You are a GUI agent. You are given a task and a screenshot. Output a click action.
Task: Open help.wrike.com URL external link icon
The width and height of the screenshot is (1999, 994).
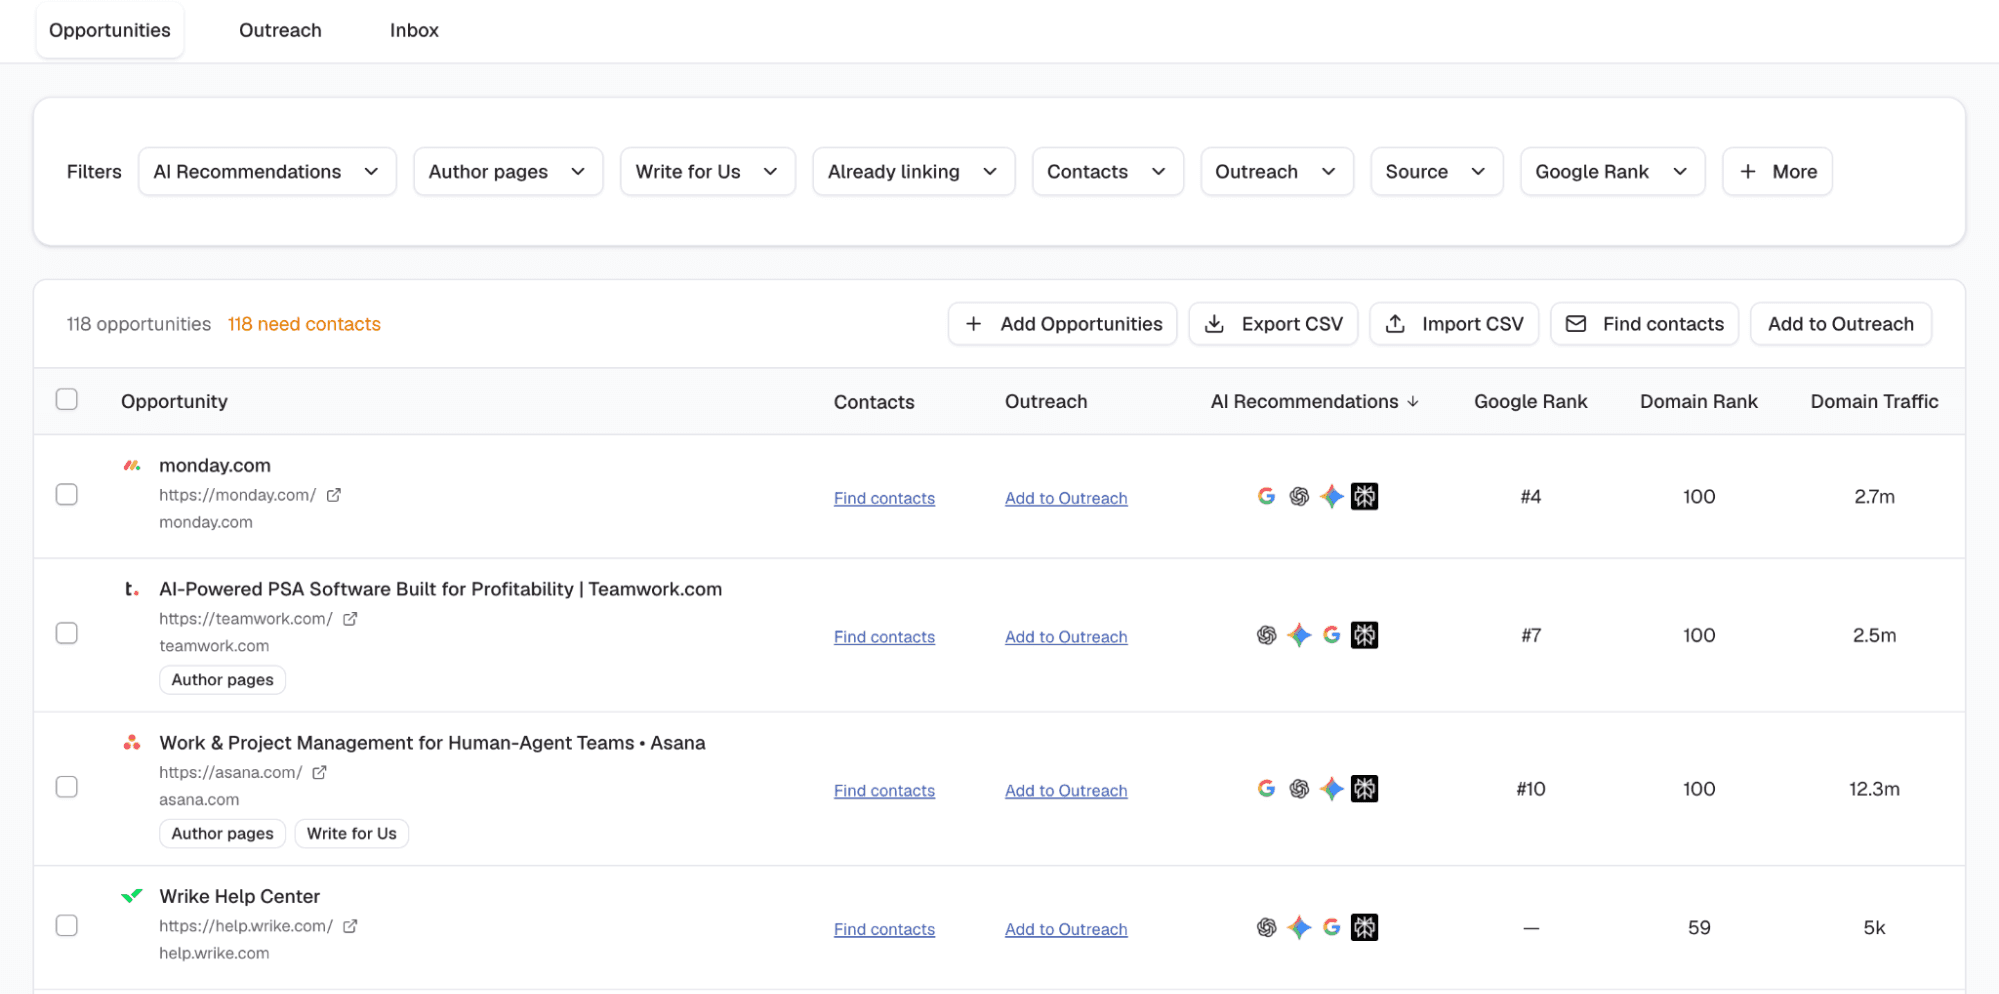[x=350, y=927]
